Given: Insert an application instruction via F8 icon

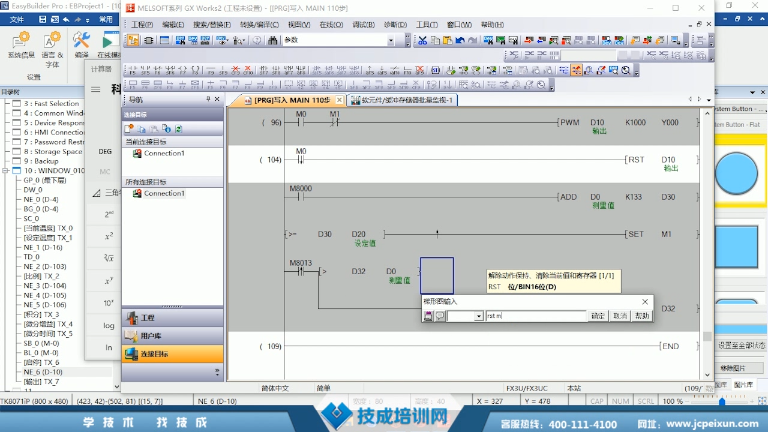Looking at the screenshot, I should (x=195, y=71).
